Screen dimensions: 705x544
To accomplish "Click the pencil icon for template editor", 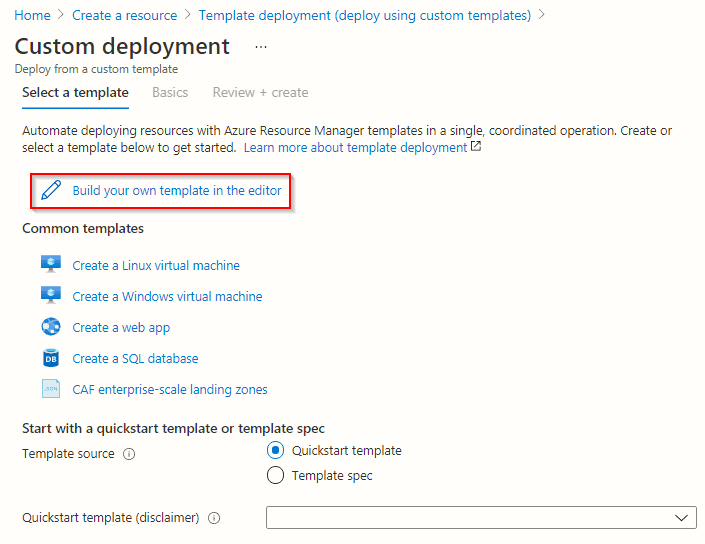I will 51,190.
